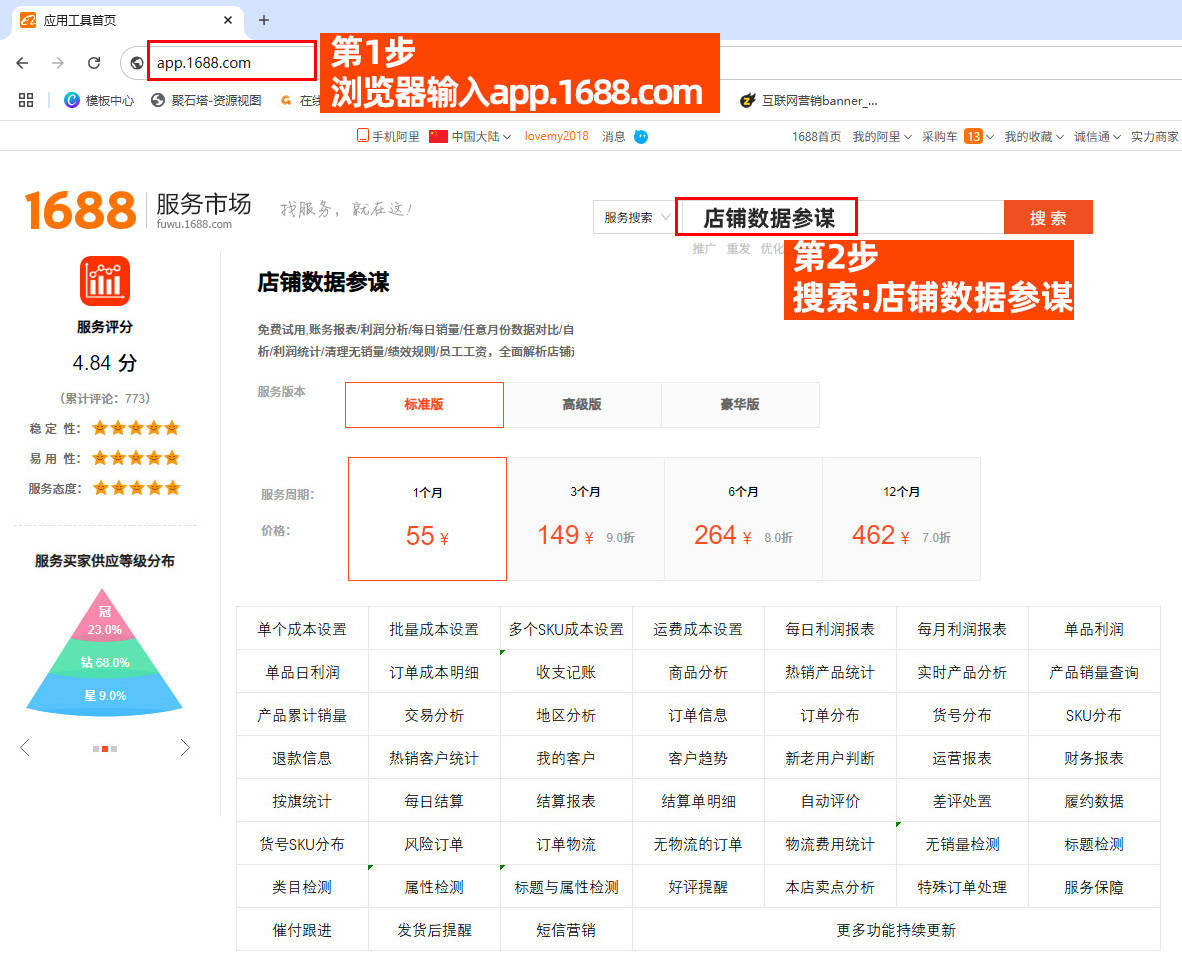Viewport: 1182px width, 965px height.
Task: Choose the 12个月 service period at 462¥
Action: (901, 519)
